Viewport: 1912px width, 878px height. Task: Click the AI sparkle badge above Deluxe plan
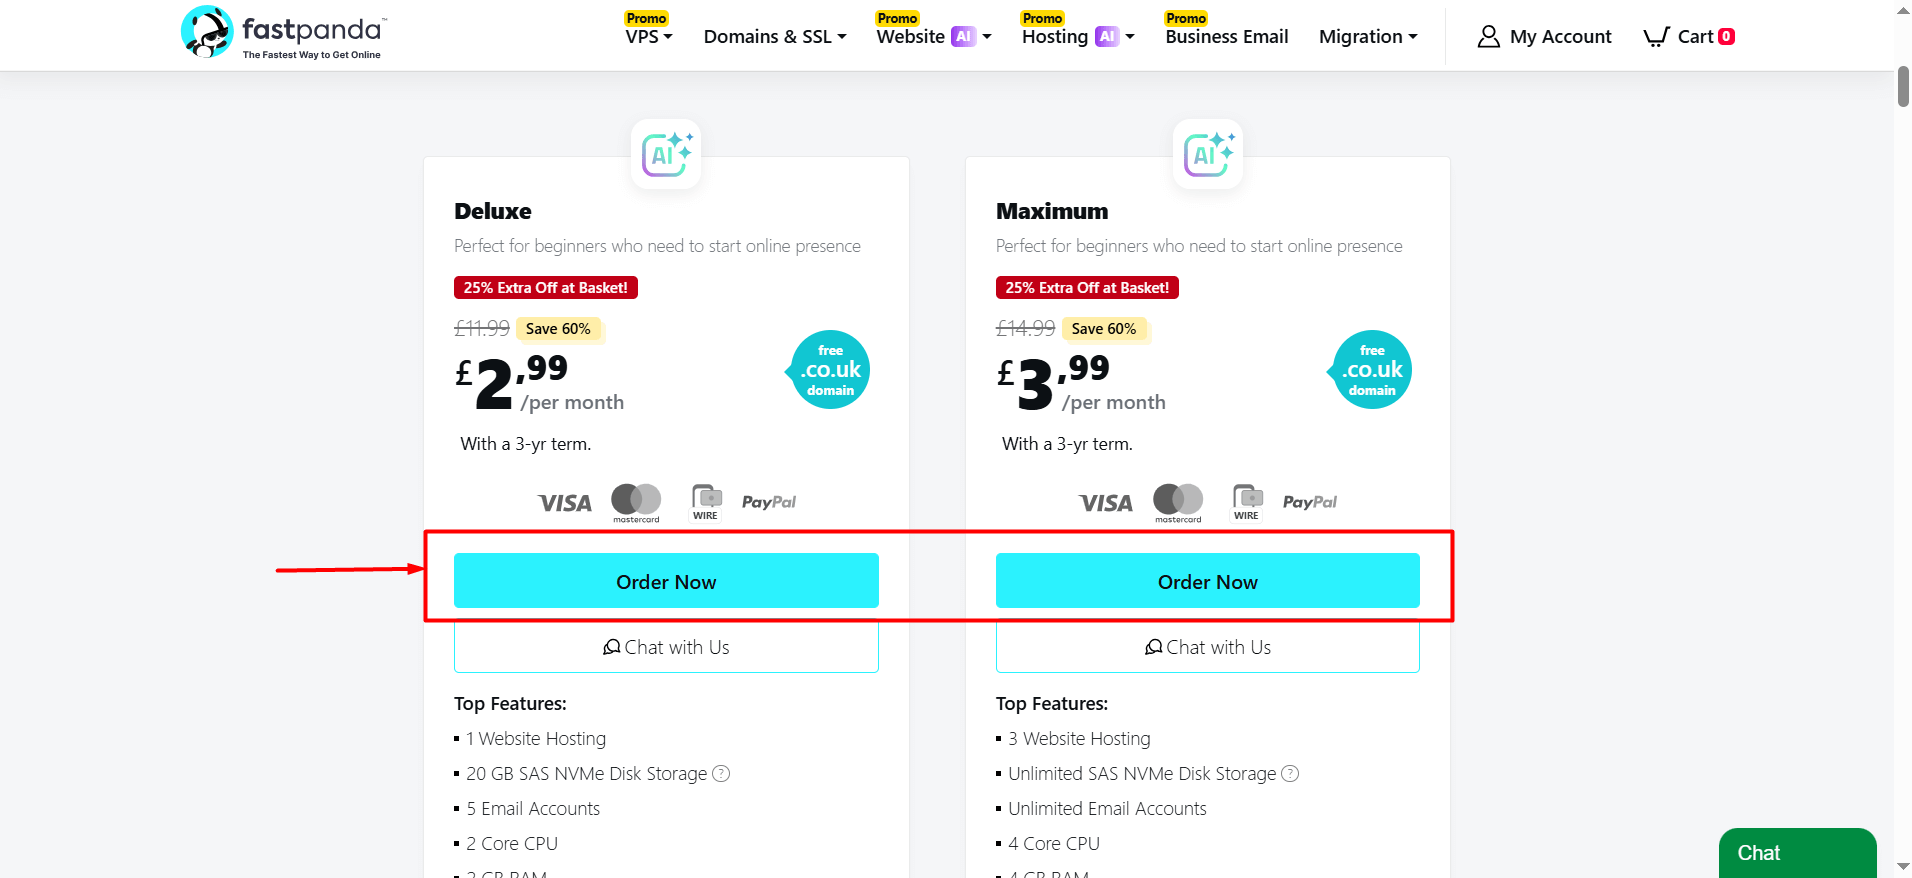[x=666, y=153]
